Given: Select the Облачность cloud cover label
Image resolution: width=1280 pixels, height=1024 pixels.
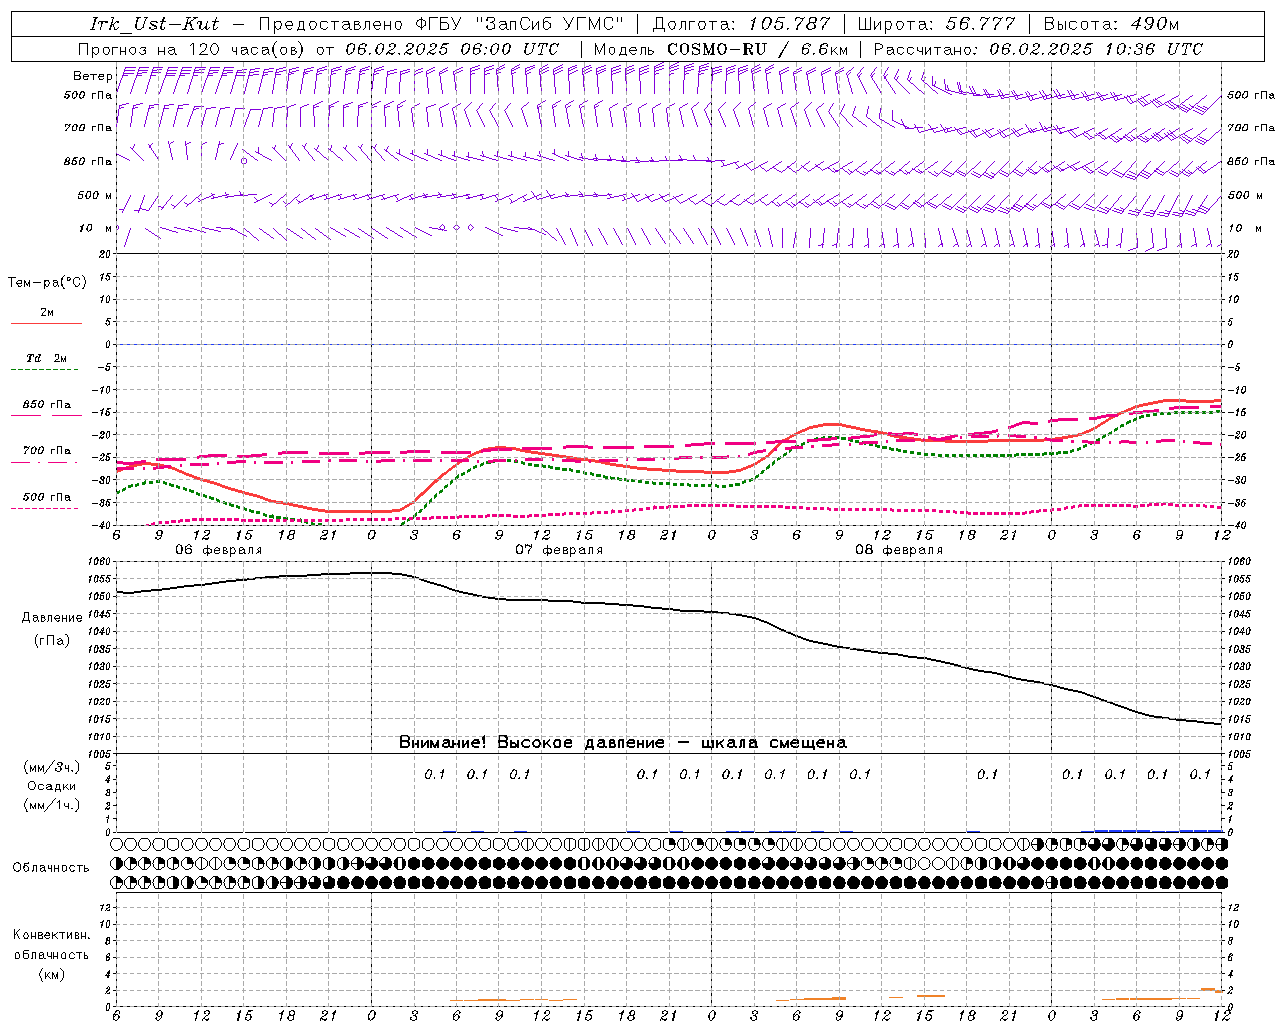Looking at the screenshot, I should tap(51, 868).
